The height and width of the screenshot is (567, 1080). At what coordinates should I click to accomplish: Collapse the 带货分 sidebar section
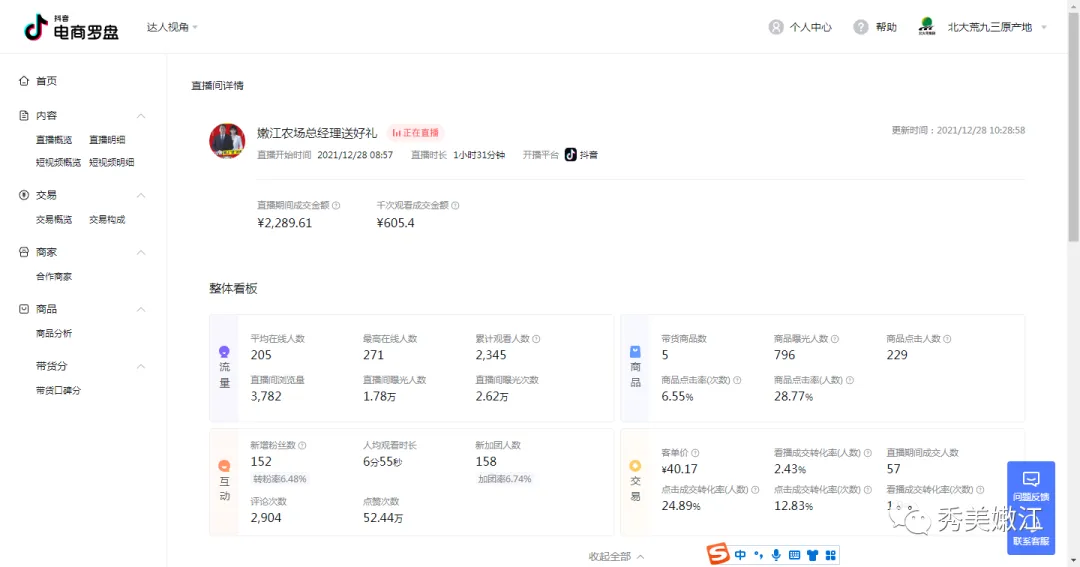tap(141, 367)
